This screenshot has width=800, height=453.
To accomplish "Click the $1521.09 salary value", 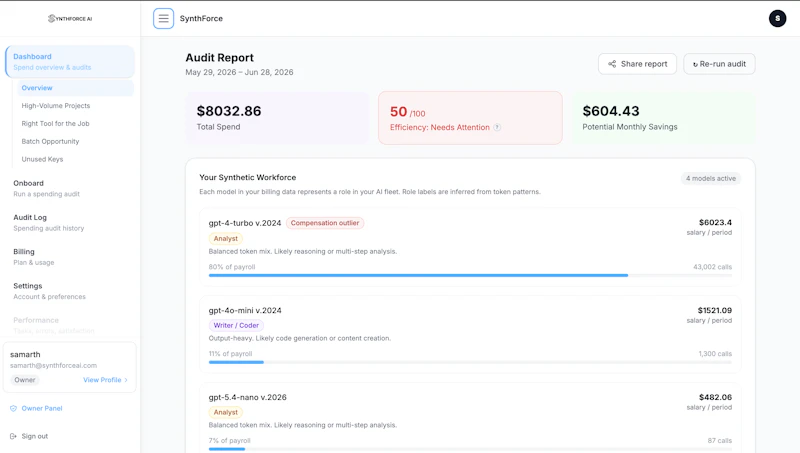I will (715, 310).
